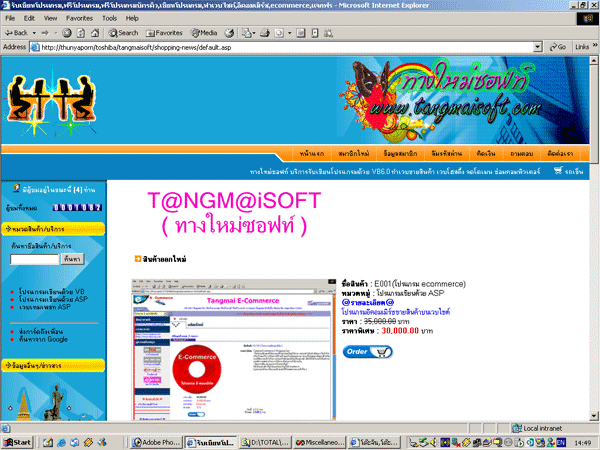Viewport: 600px width, 450px height.
Task: Switch to the Miscellaneous taskbar window
Action: (320, 443)
